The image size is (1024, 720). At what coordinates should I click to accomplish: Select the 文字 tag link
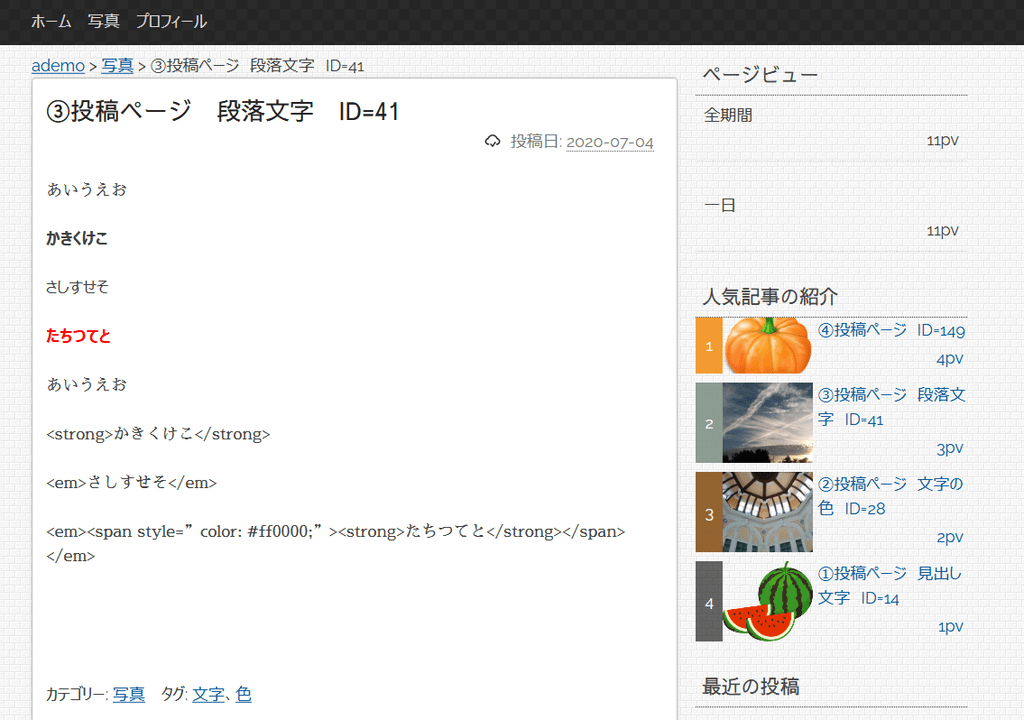point(208,694)
